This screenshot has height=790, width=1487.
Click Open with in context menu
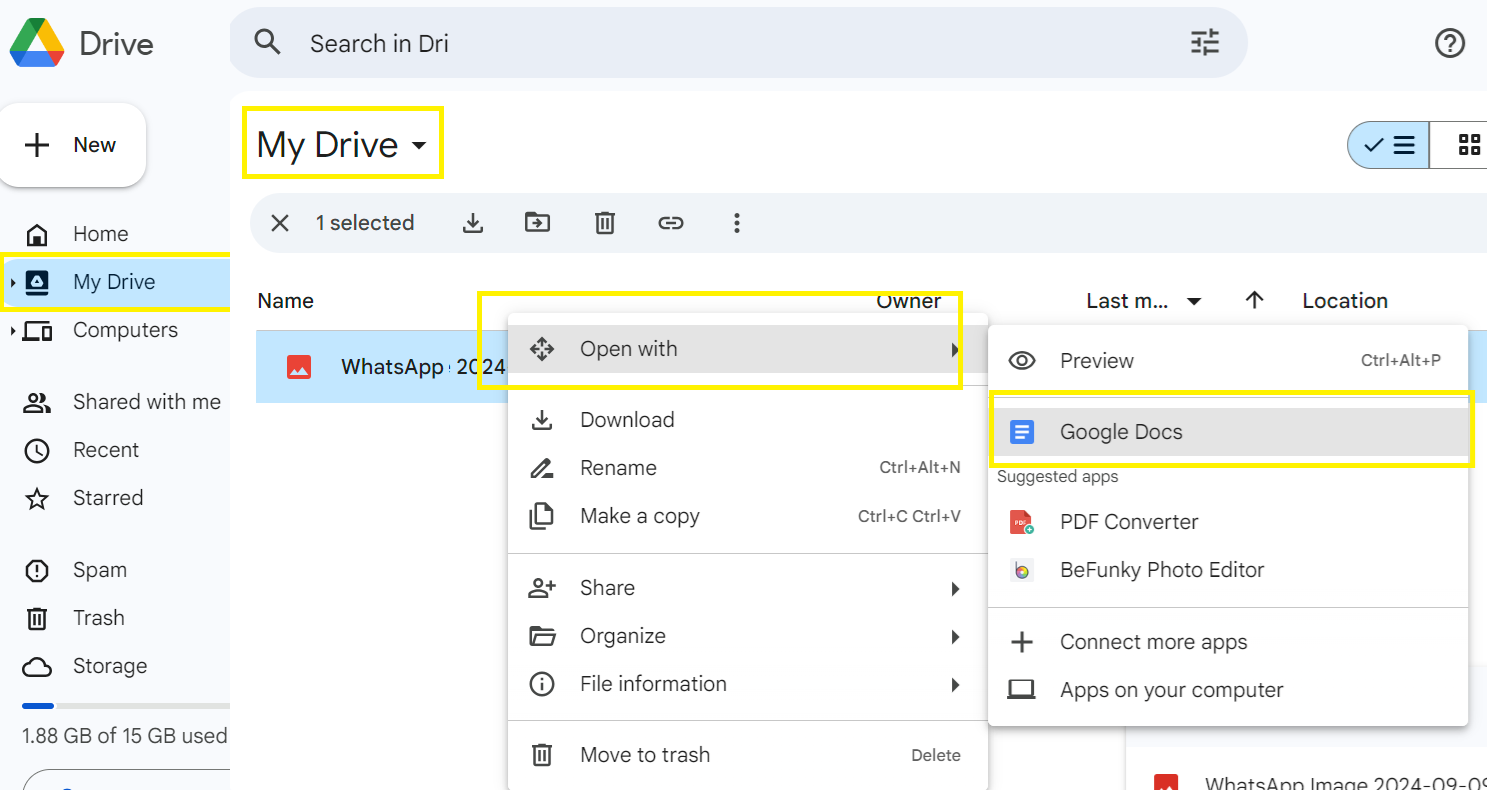point(747,349)
